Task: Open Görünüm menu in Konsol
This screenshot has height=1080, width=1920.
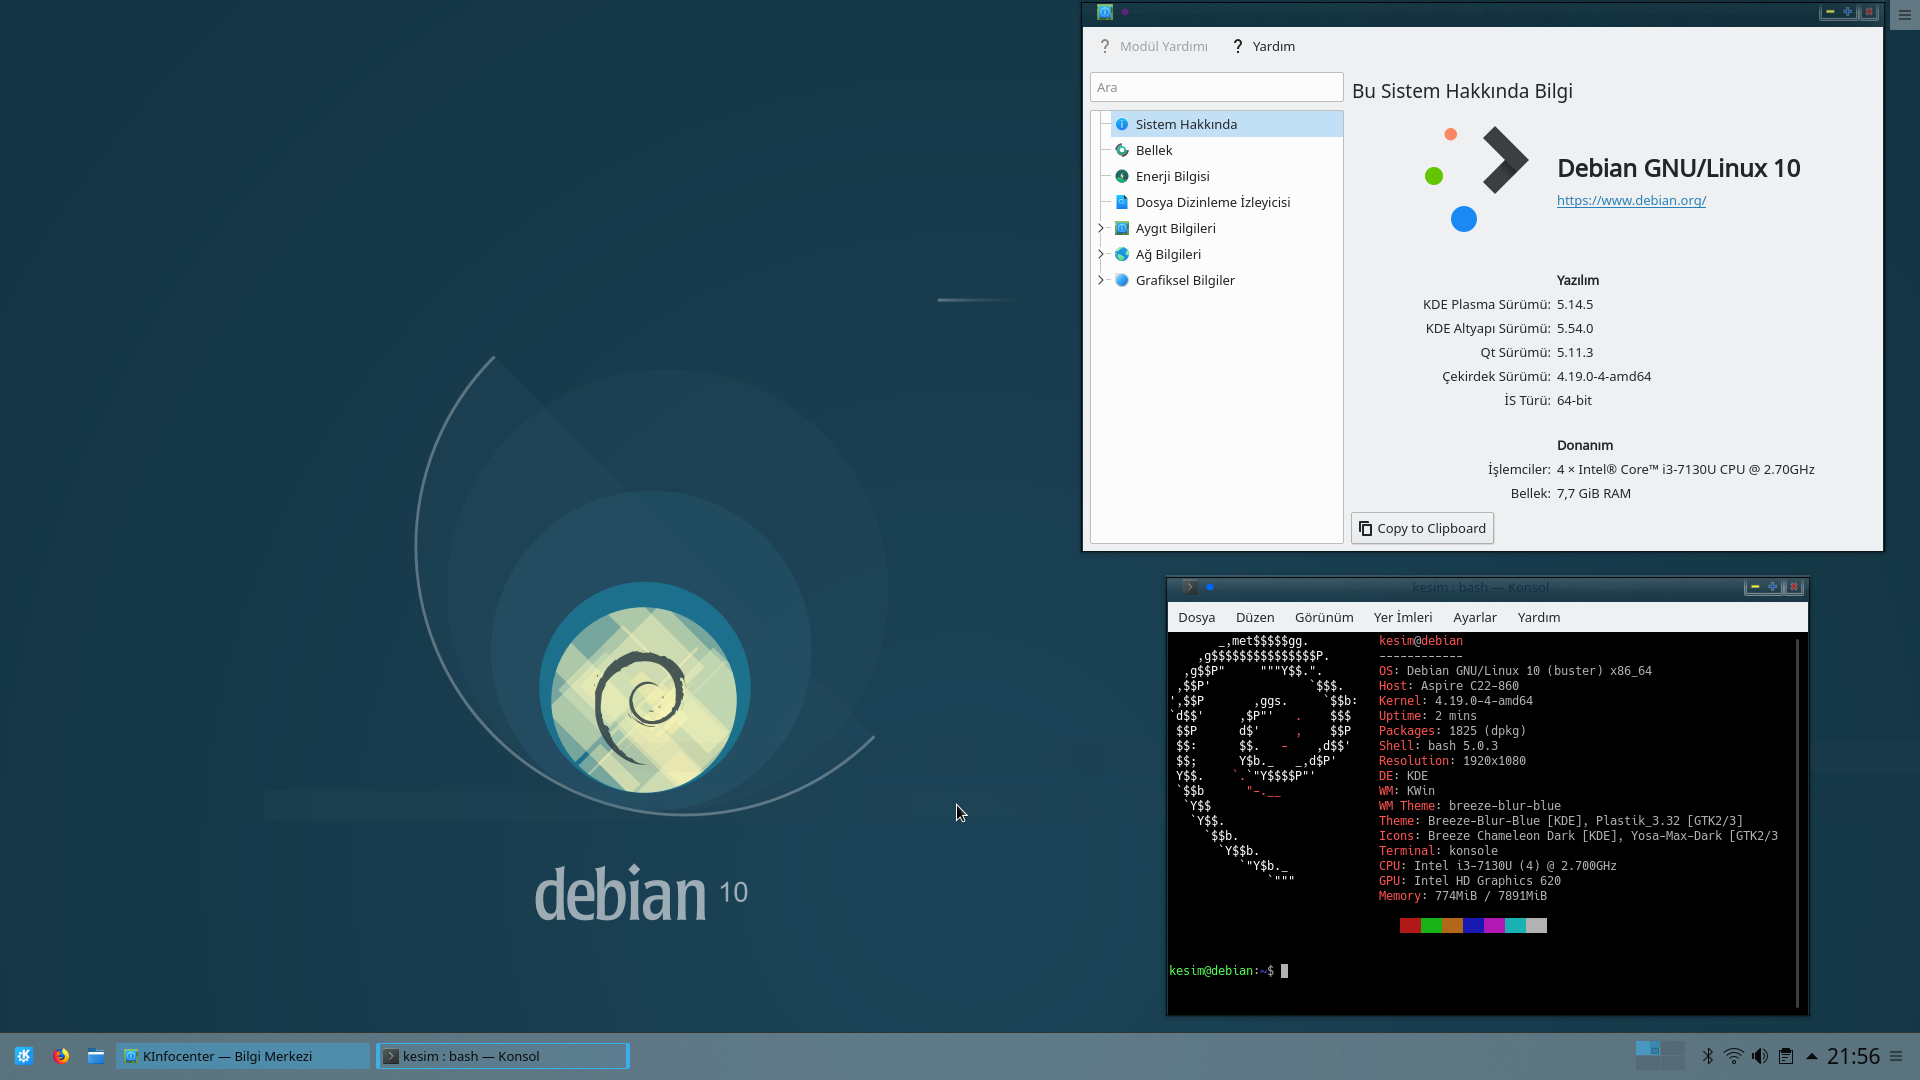Action: tap(1324, 617)
